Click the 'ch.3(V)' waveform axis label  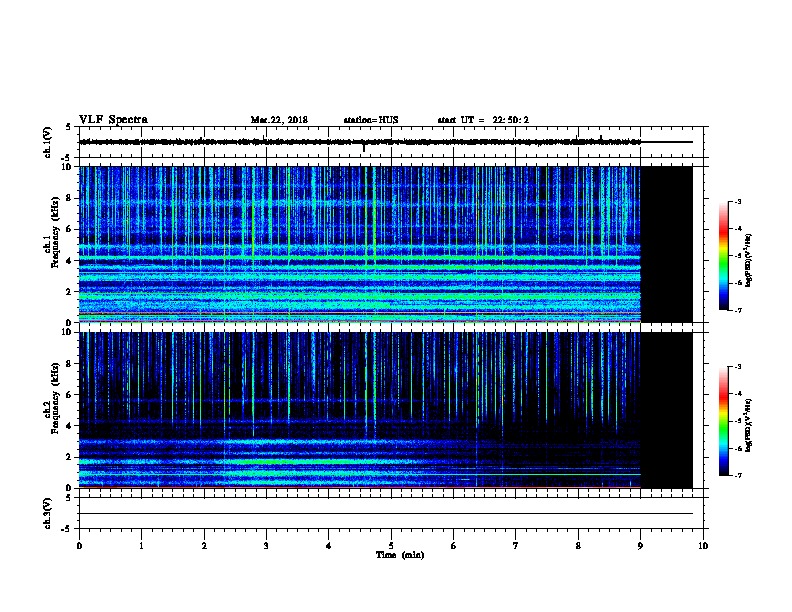48,513
